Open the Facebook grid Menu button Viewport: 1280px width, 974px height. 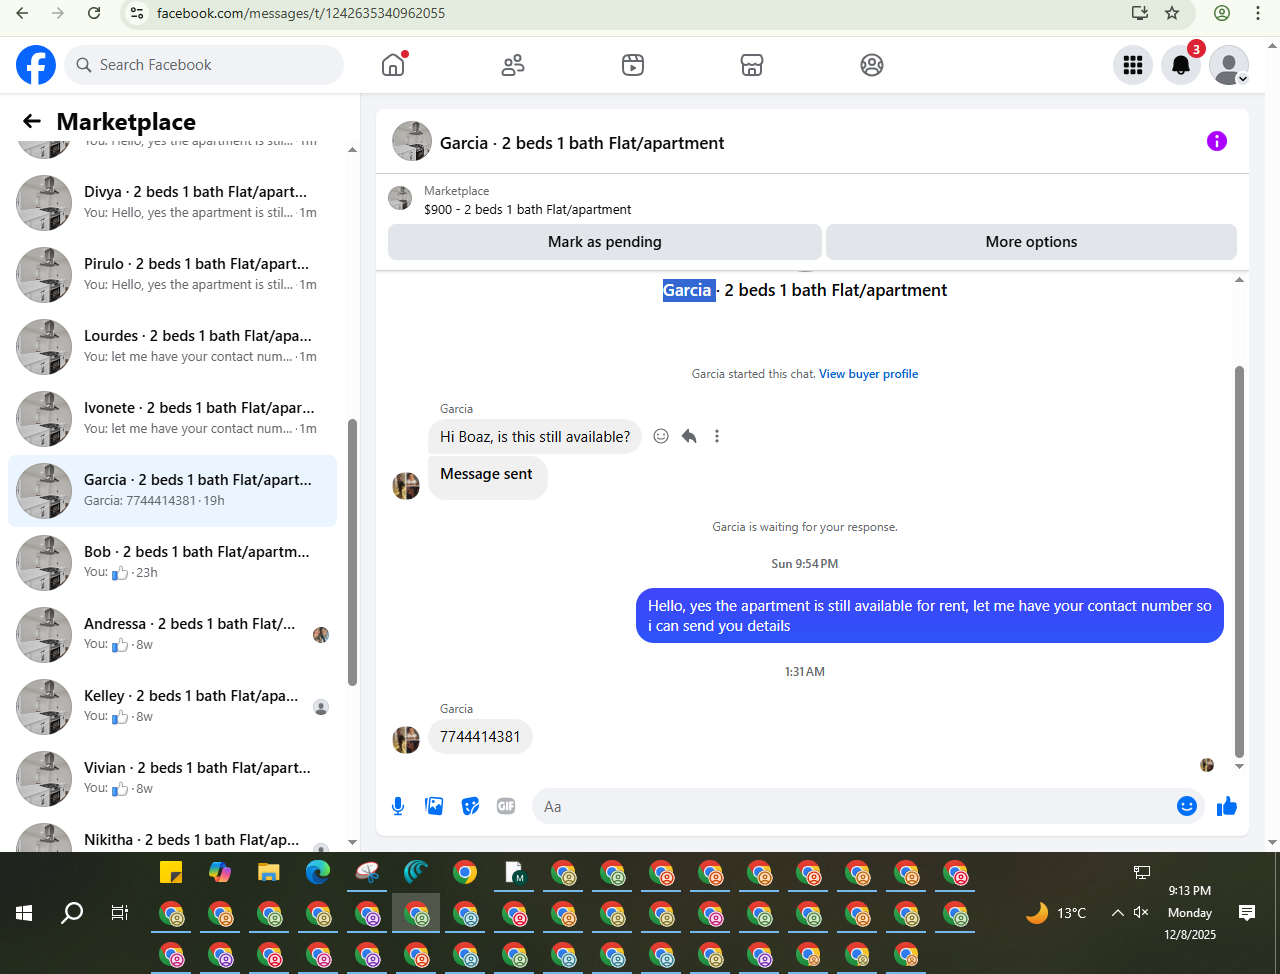coord(1133,65)
